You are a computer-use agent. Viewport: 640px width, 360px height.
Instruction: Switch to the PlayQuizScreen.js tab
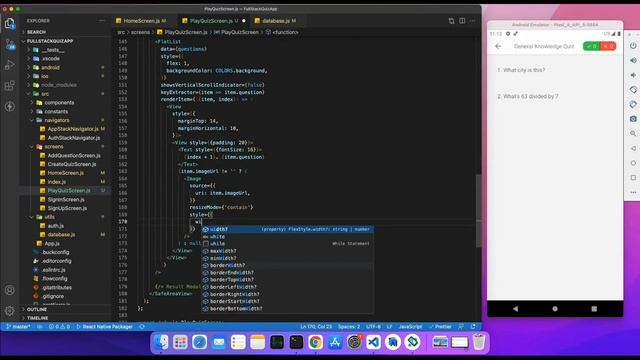click(213, 21)
